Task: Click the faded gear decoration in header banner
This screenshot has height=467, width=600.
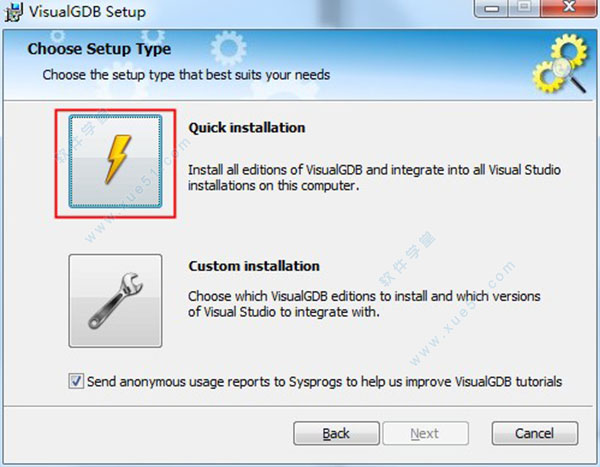Action: tap(229, 47)
